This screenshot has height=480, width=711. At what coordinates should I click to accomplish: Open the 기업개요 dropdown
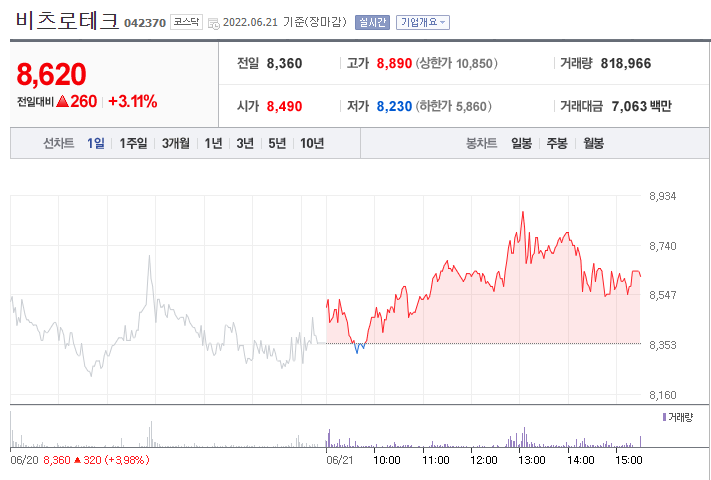click(423, 22)
